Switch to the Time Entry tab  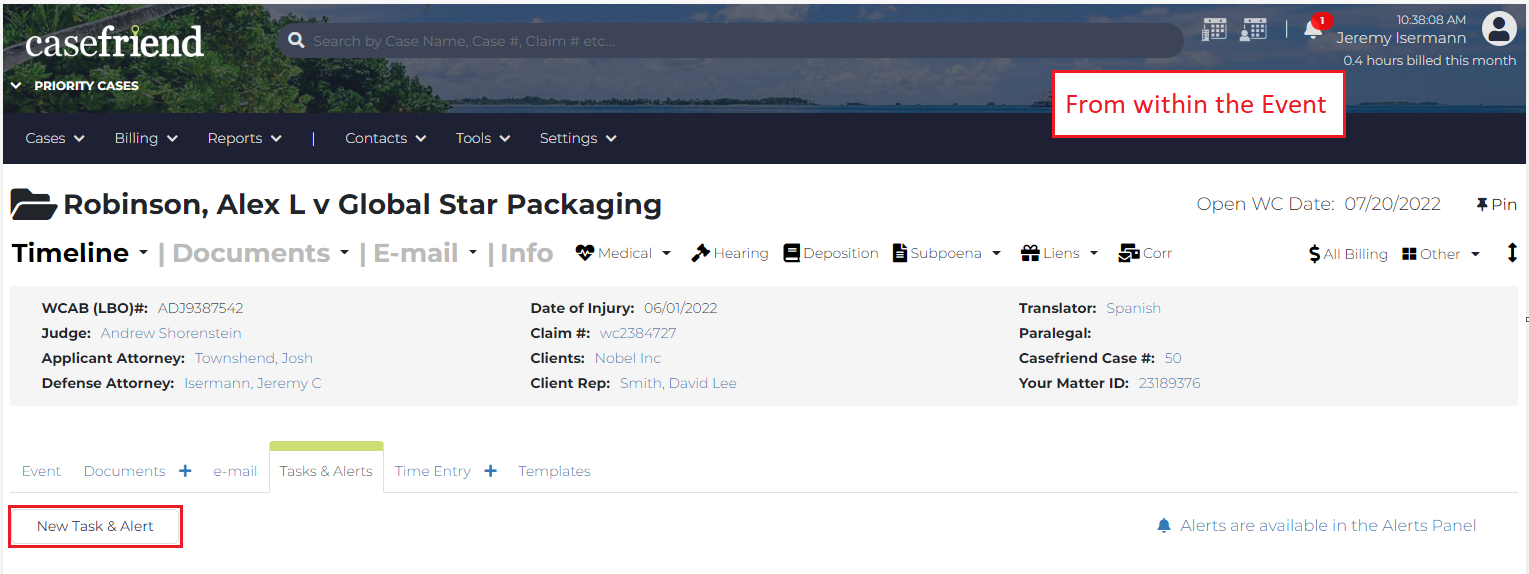tap(432, 471)
